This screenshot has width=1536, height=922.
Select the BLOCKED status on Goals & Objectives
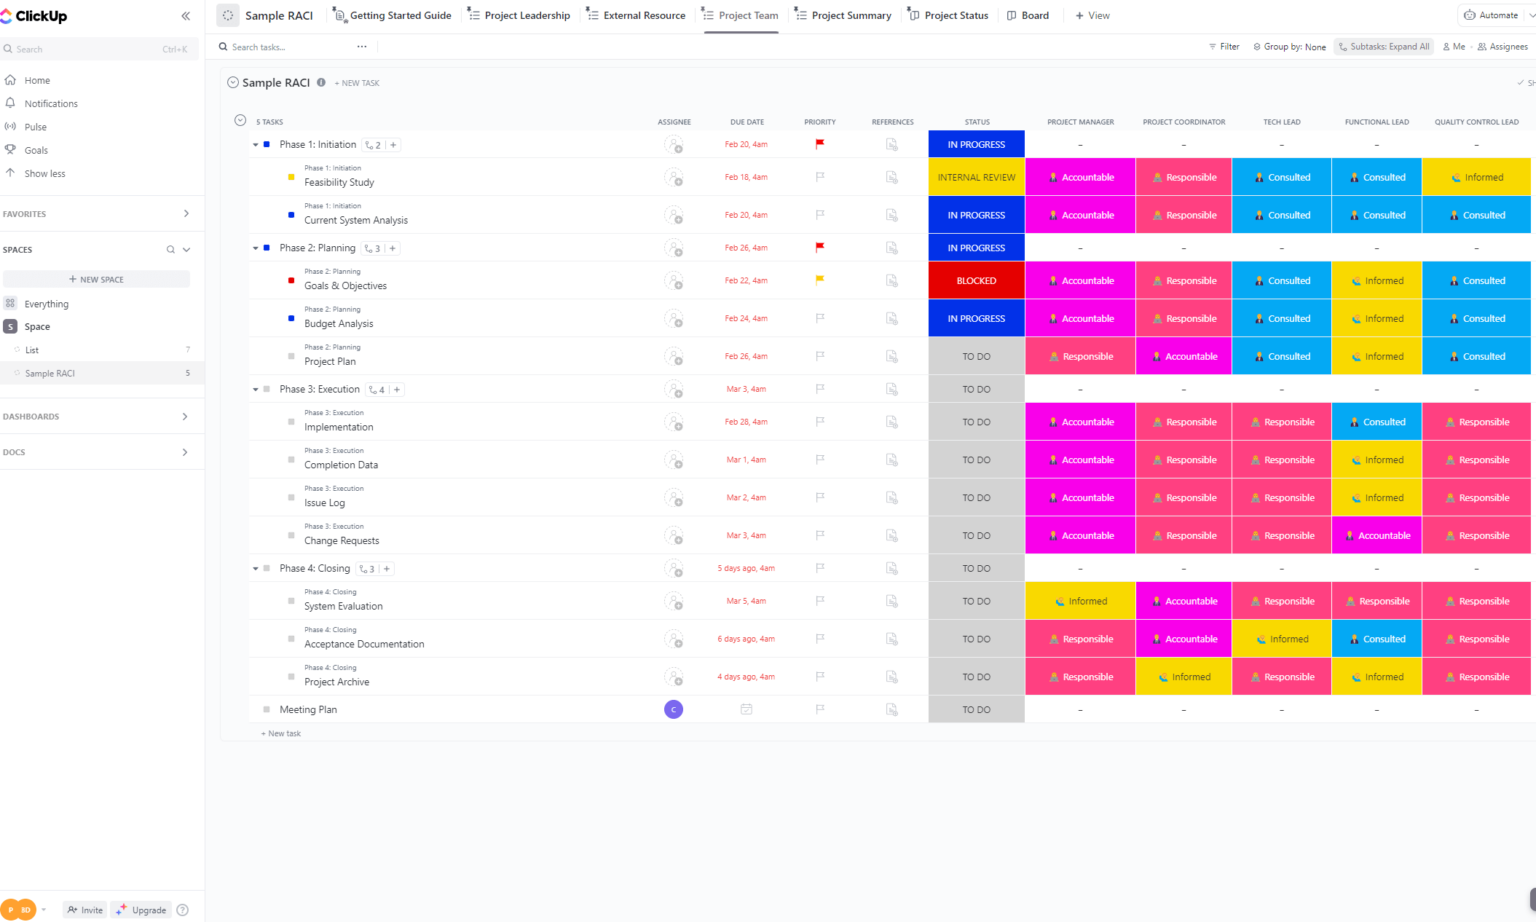coord(976,280)
